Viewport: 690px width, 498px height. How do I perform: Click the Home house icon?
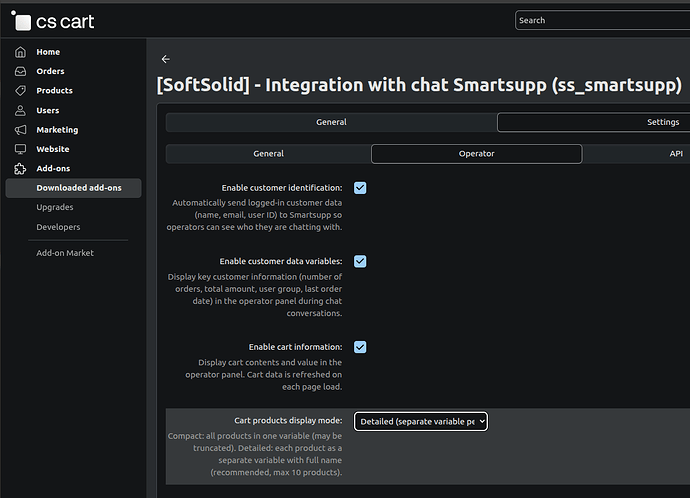(x=20, y=52)
